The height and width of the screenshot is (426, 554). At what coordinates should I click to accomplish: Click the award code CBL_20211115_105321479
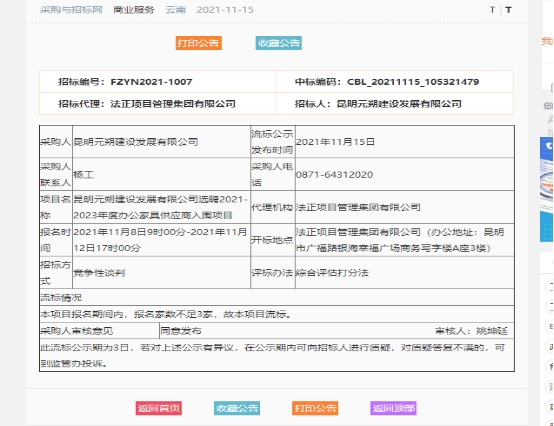coord(413,82)
